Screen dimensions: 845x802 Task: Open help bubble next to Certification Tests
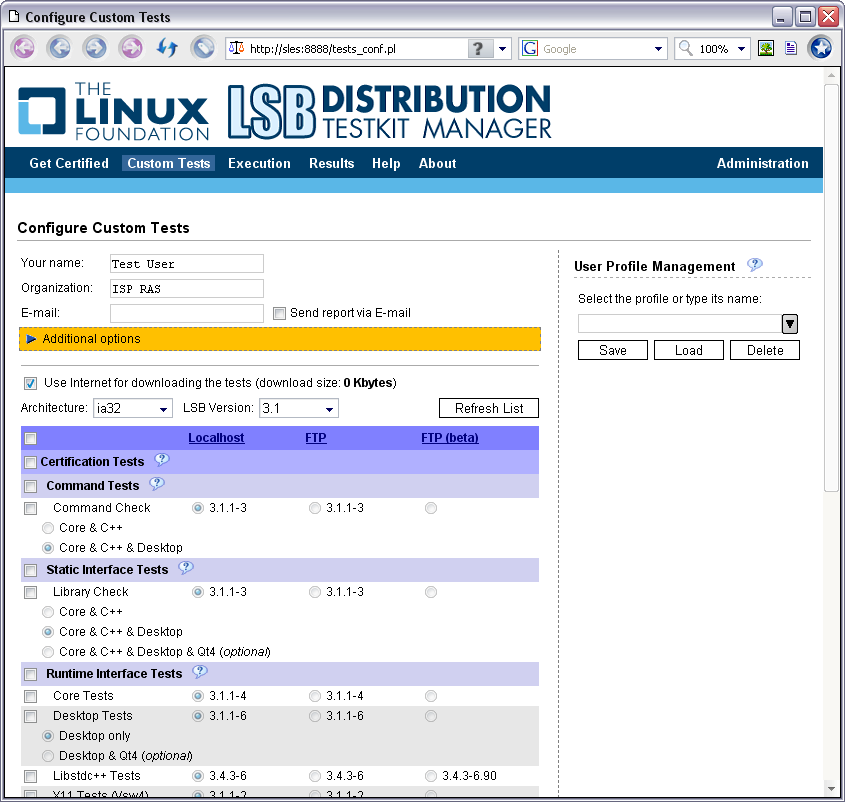click(x=162, y=460)
